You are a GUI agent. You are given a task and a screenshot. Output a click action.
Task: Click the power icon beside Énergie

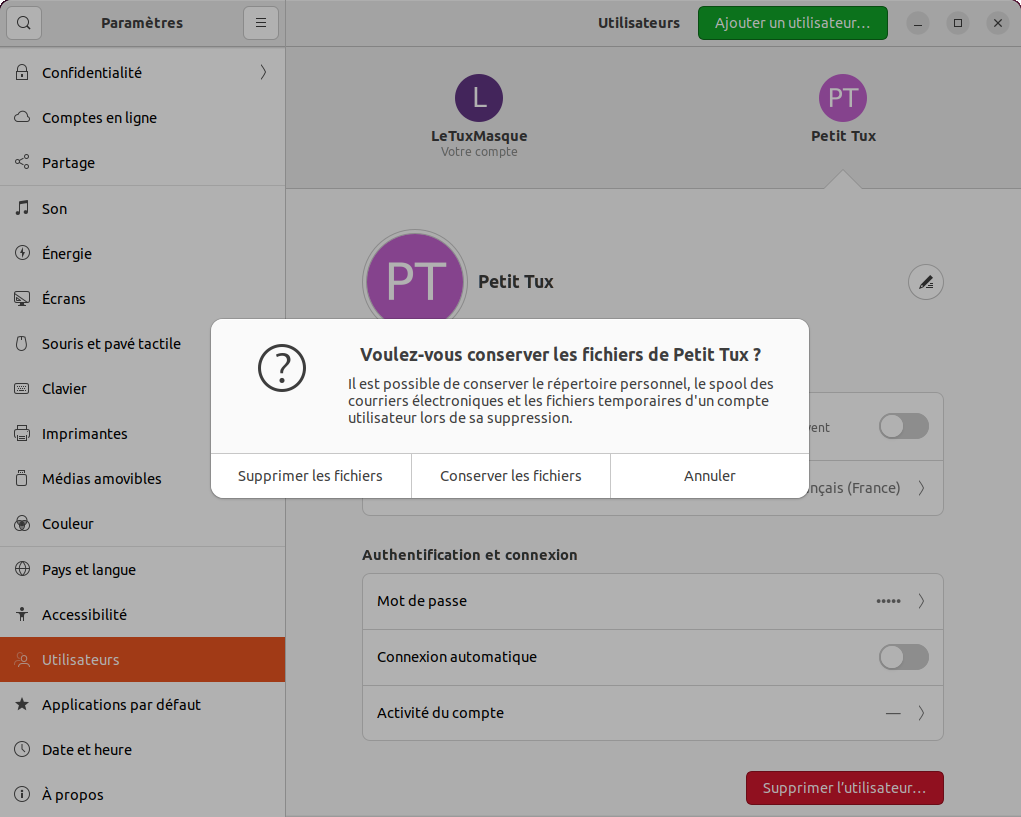click(22, 253)
